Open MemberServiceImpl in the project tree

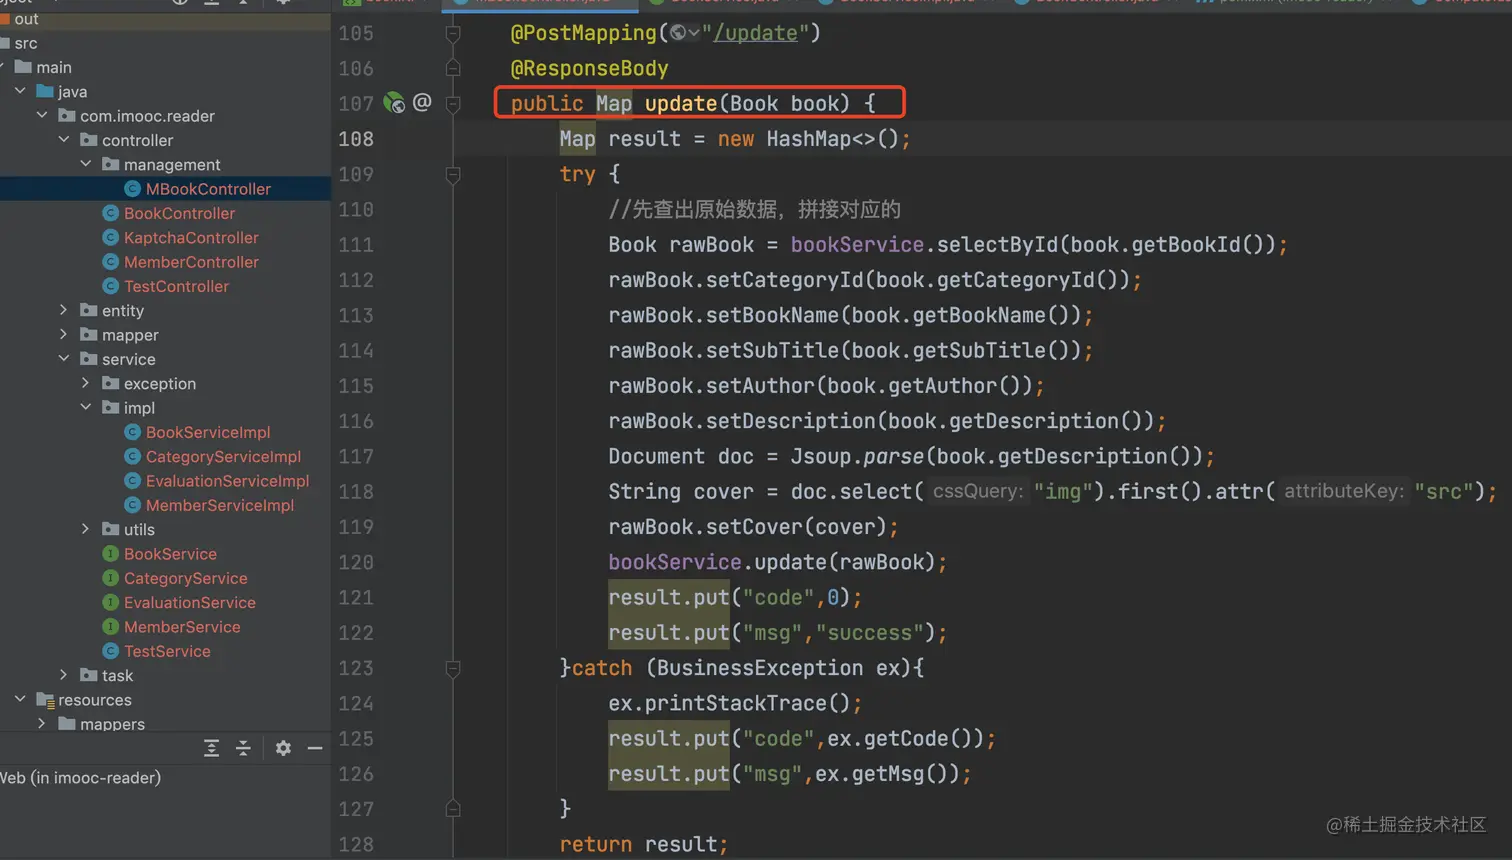tap(220, 505)
